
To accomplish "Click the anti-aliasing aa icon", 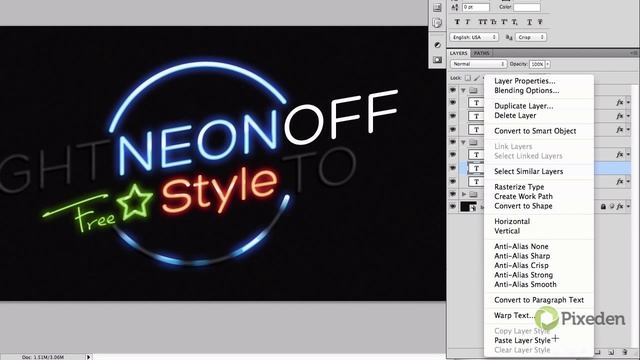I will (509, 37).
